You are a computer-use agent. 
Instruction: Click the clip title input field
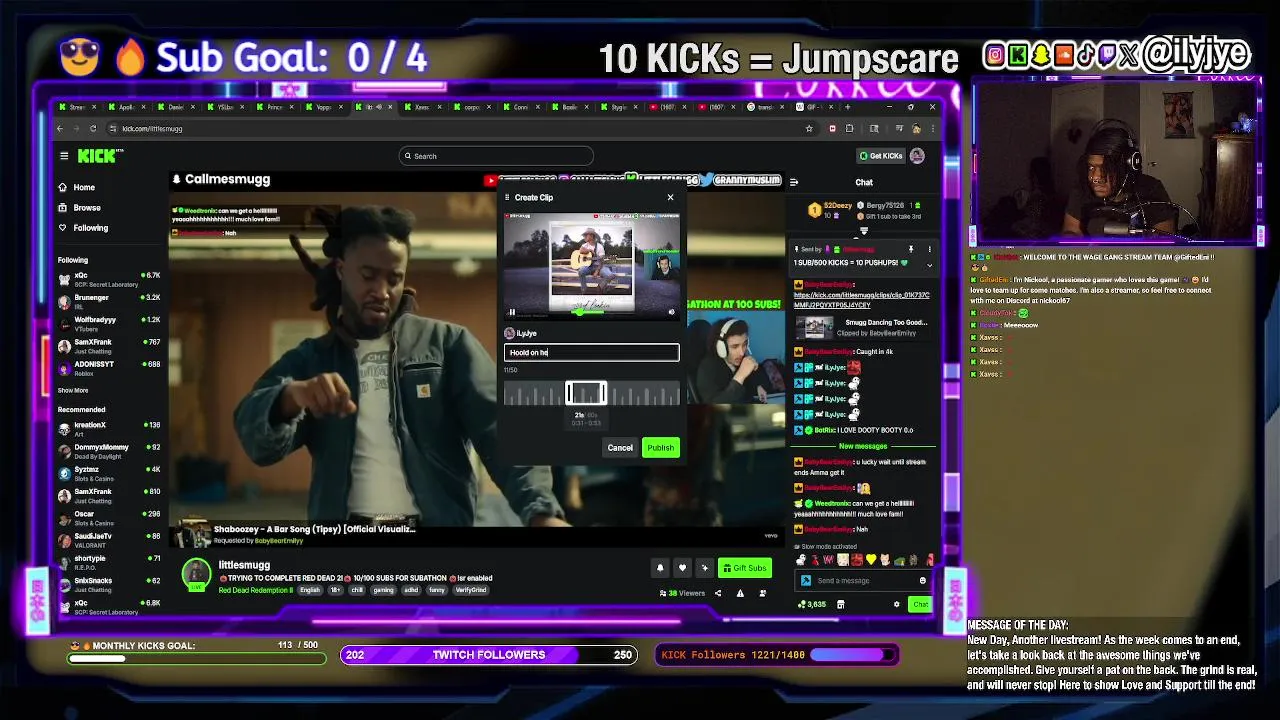point(591,352)
